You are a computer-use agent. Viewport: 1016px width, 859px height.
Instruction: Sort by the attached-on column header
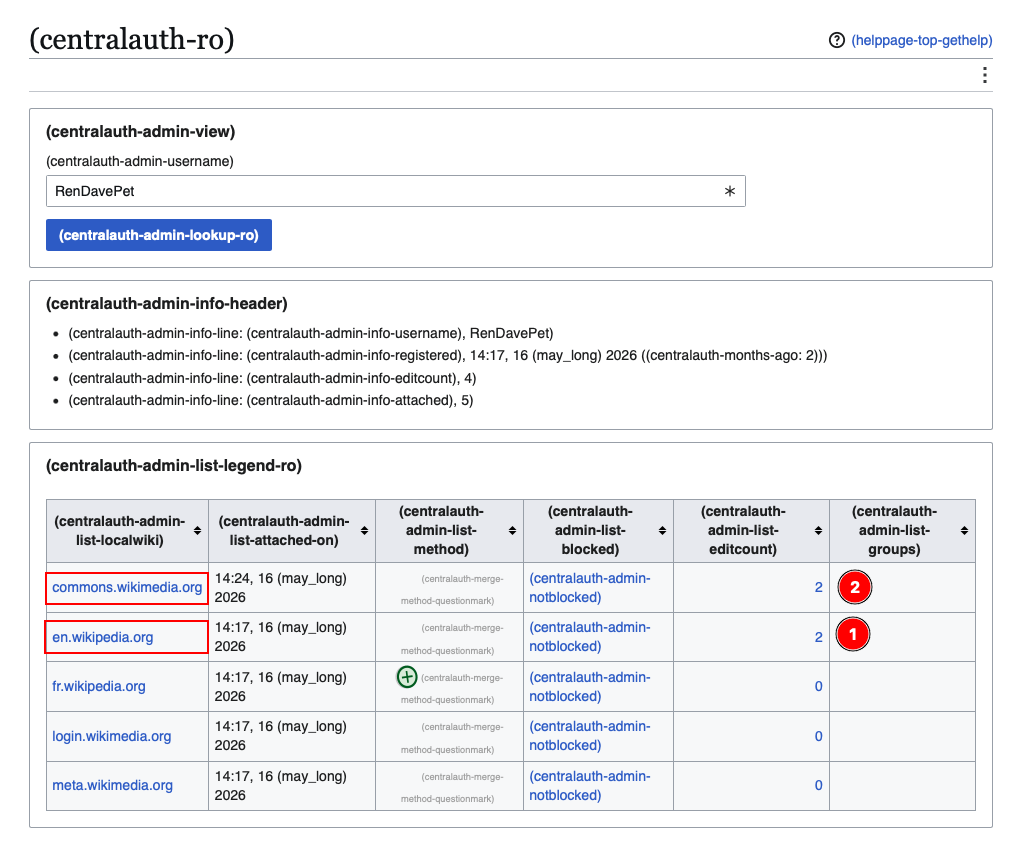292,531
